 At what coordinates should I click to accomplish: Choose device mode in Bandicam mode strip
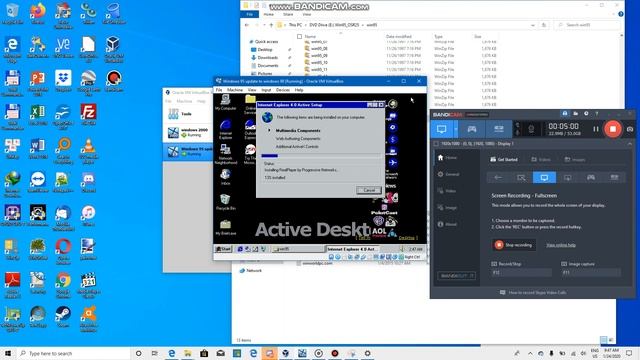[614, 178]
